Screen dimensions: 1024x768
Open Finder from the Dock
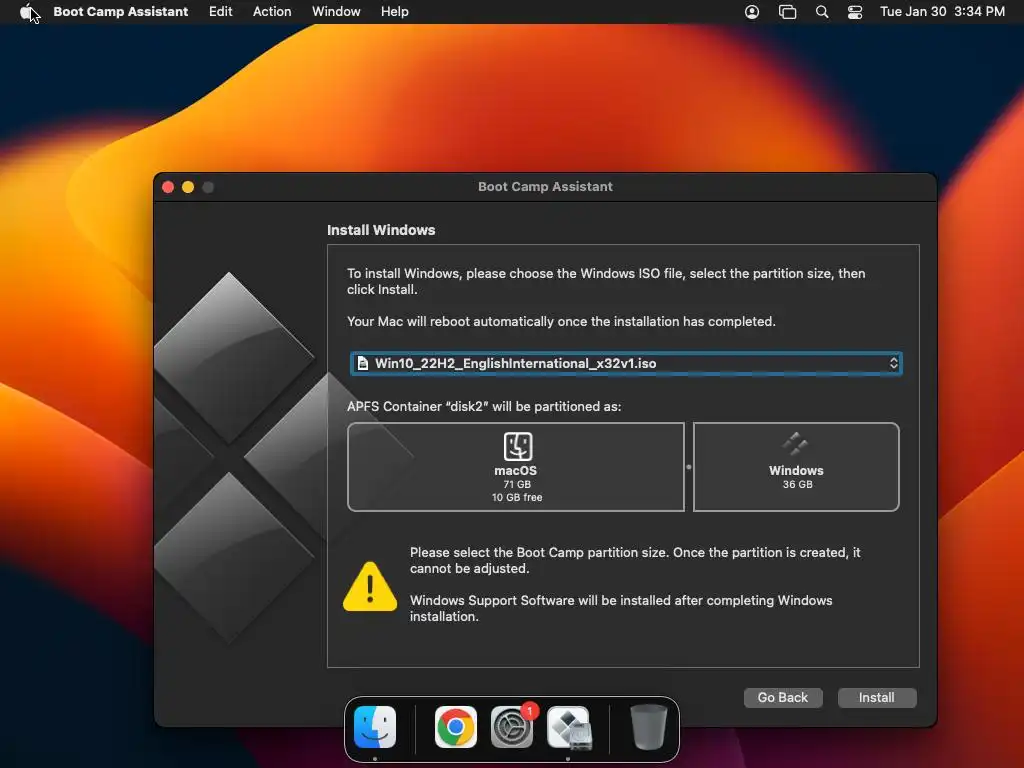tap(375, 727)
